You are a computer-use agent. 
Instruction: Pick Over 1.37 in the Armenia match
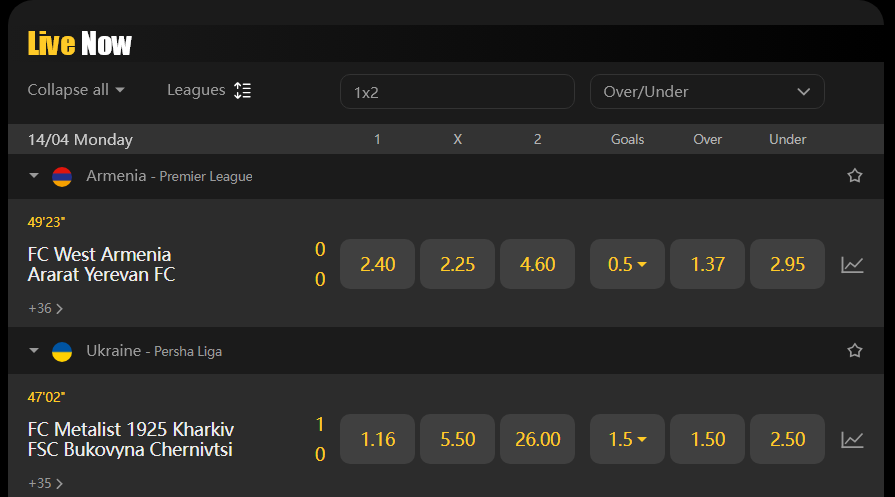(707, 264)
